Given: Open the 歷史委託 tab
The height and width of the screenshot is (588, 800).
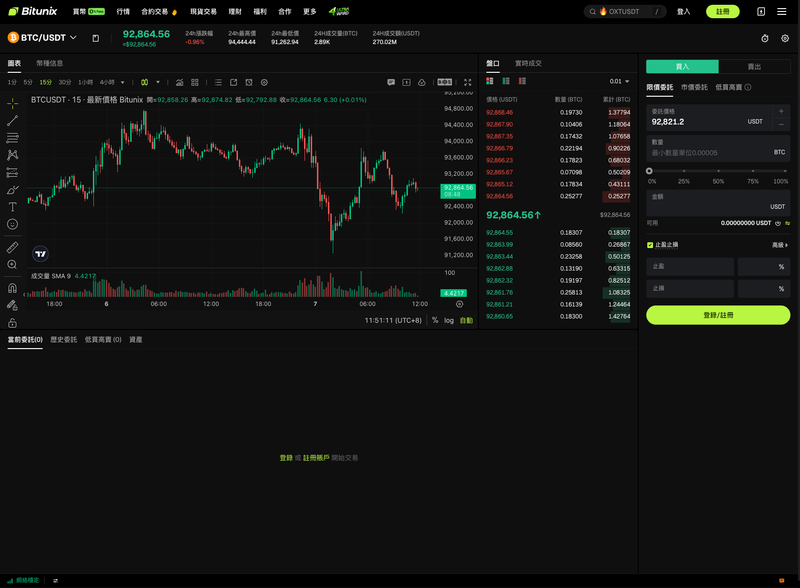Looking at the screenshot, I should [x=64, y=339].
